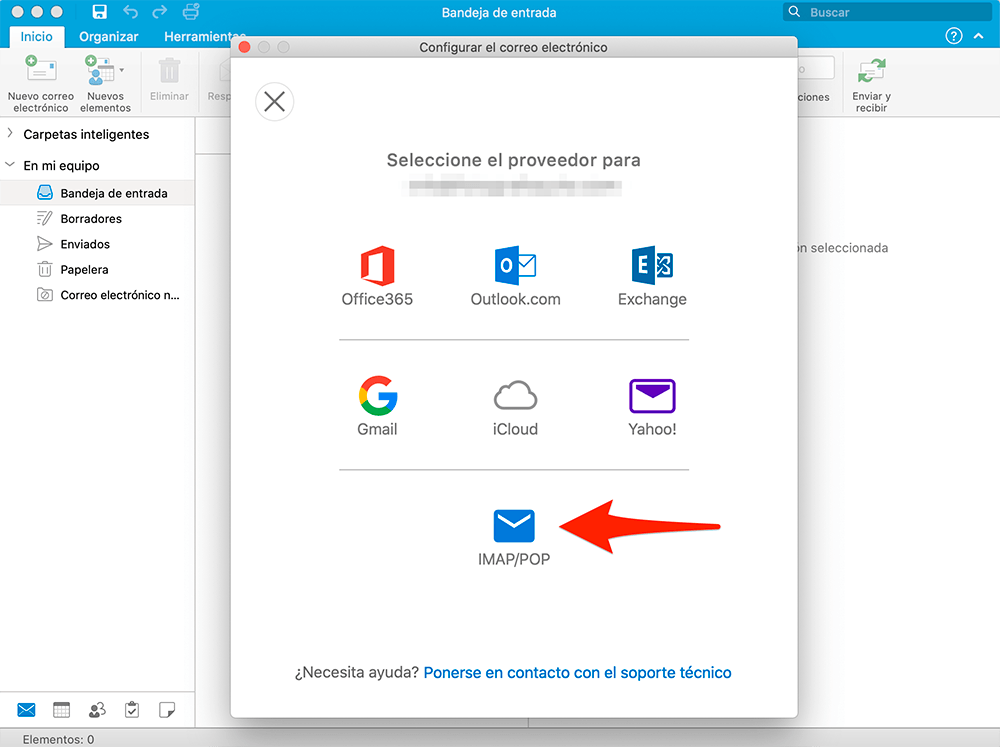Screen dimensions: 1000x747
Task: Click the Save icon in title bar
Action: pyautogui.click(x=99, y=11)
